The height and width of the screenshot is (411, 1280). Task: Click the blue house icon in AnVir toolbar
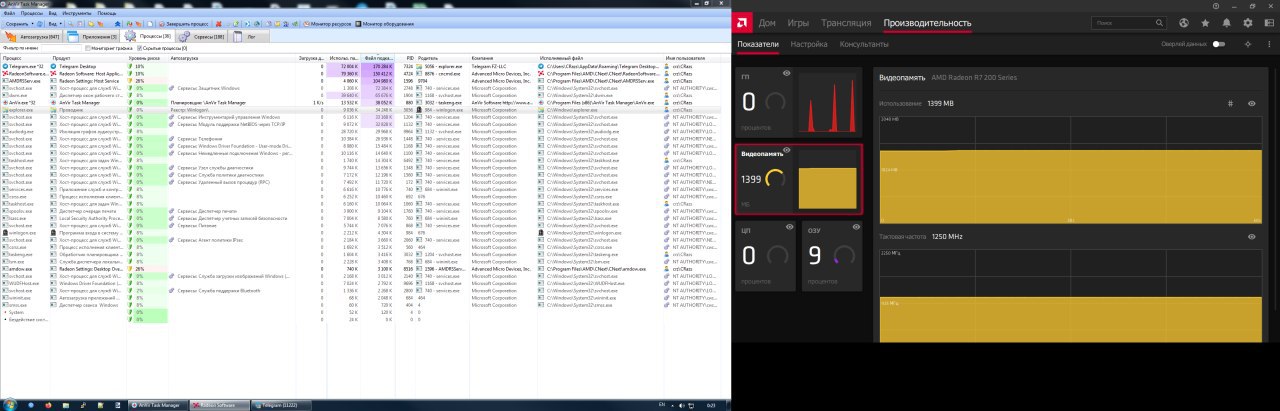(x=117, y=23)
